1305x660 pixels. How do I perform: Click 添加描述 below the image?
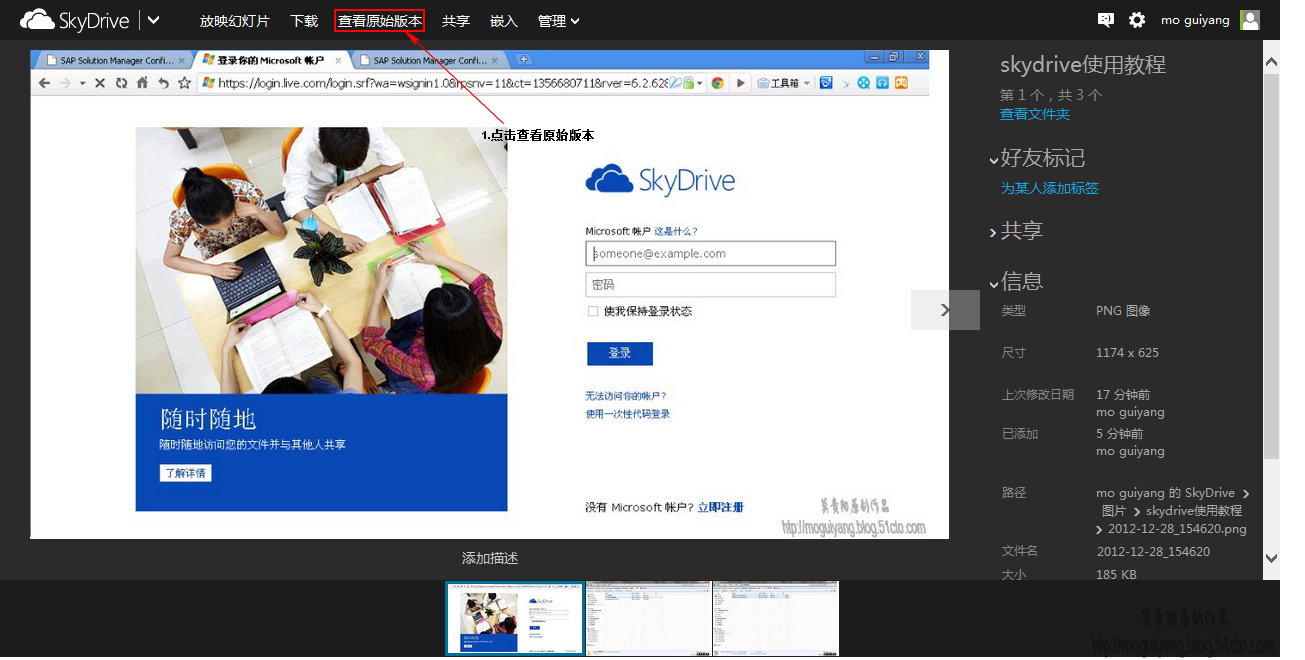[490, 558]
